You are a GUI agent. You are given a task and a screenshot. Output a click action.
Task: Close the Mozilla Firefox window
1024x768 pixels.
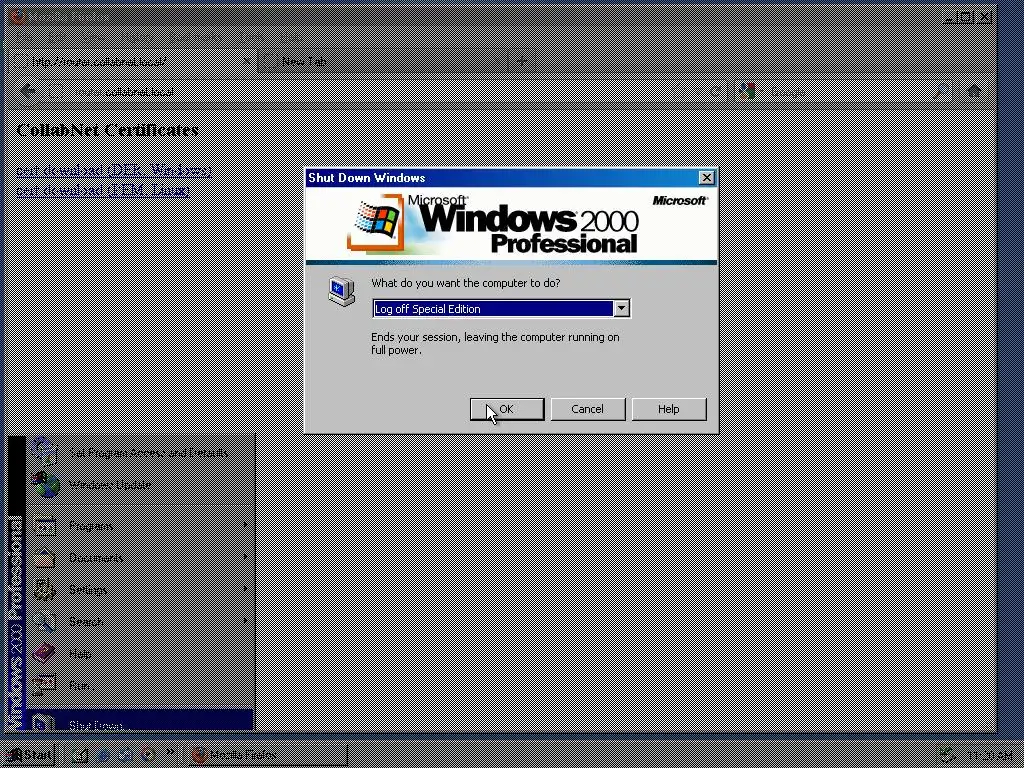[985, 16]
